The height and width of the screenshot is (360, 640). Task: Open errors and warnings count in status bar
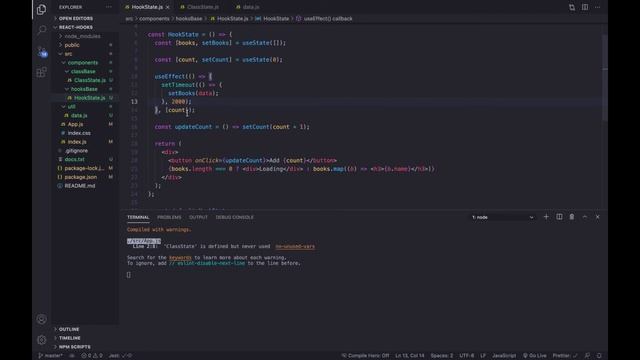pyautogui.click(x=92, y=356)
